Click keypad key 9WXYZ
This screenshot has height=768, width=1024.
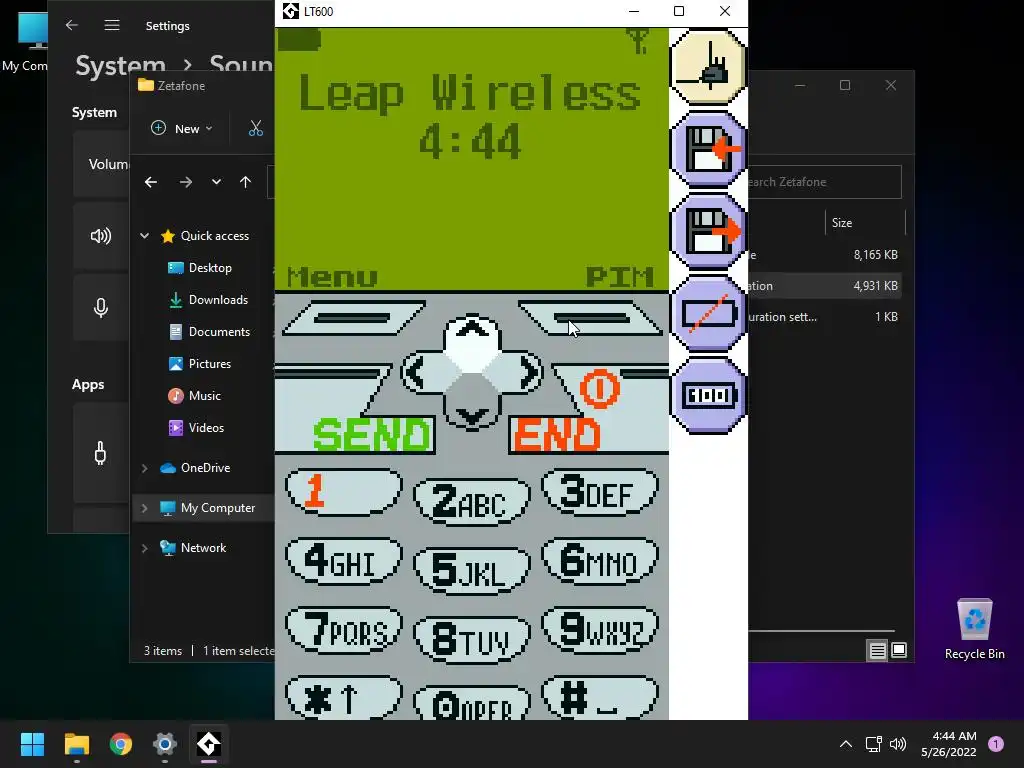(600, 630)
